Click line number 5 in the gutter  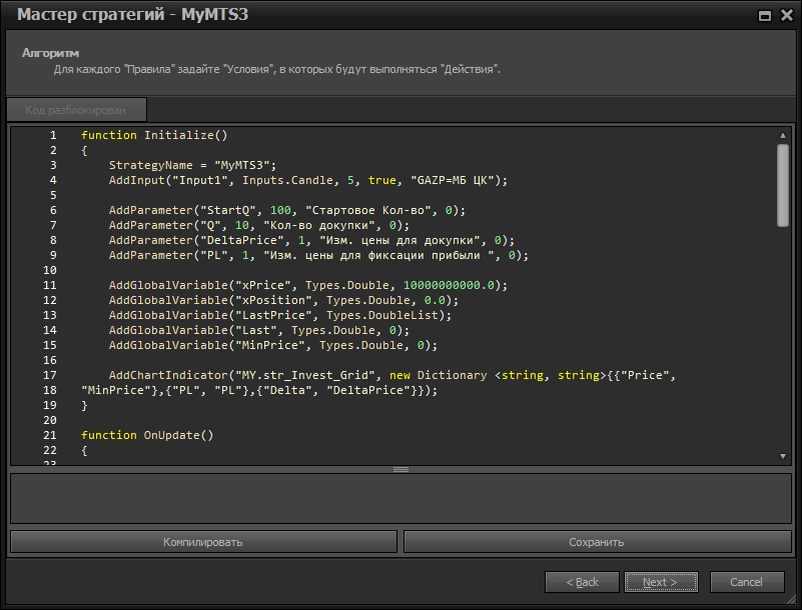pyautogui.click(x=53, y=195)
